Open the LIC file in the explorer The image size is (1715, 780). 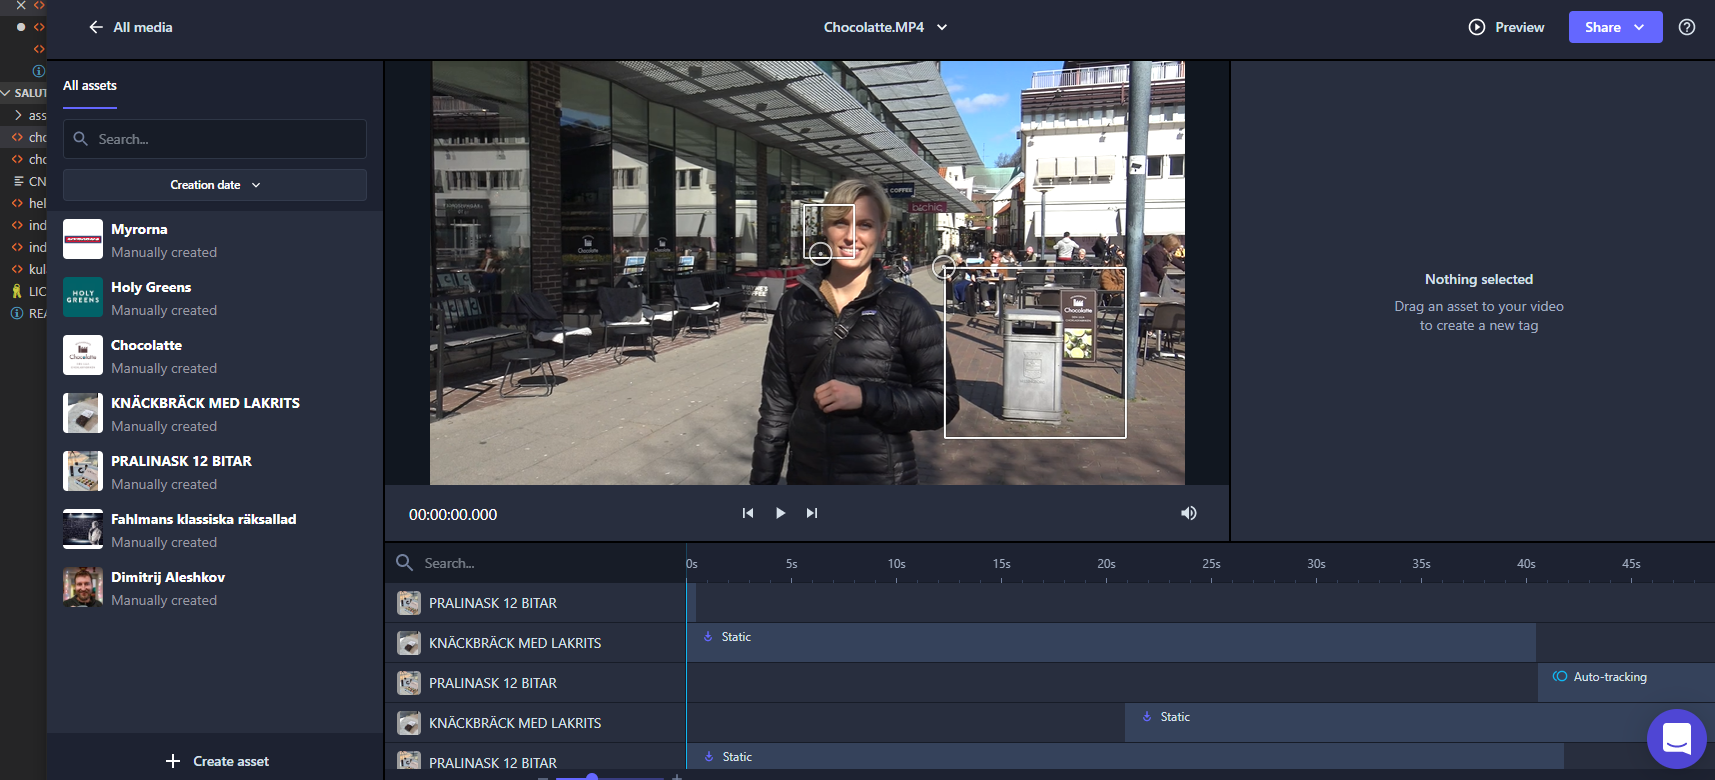pyautogui.click(x=28, y=291)
